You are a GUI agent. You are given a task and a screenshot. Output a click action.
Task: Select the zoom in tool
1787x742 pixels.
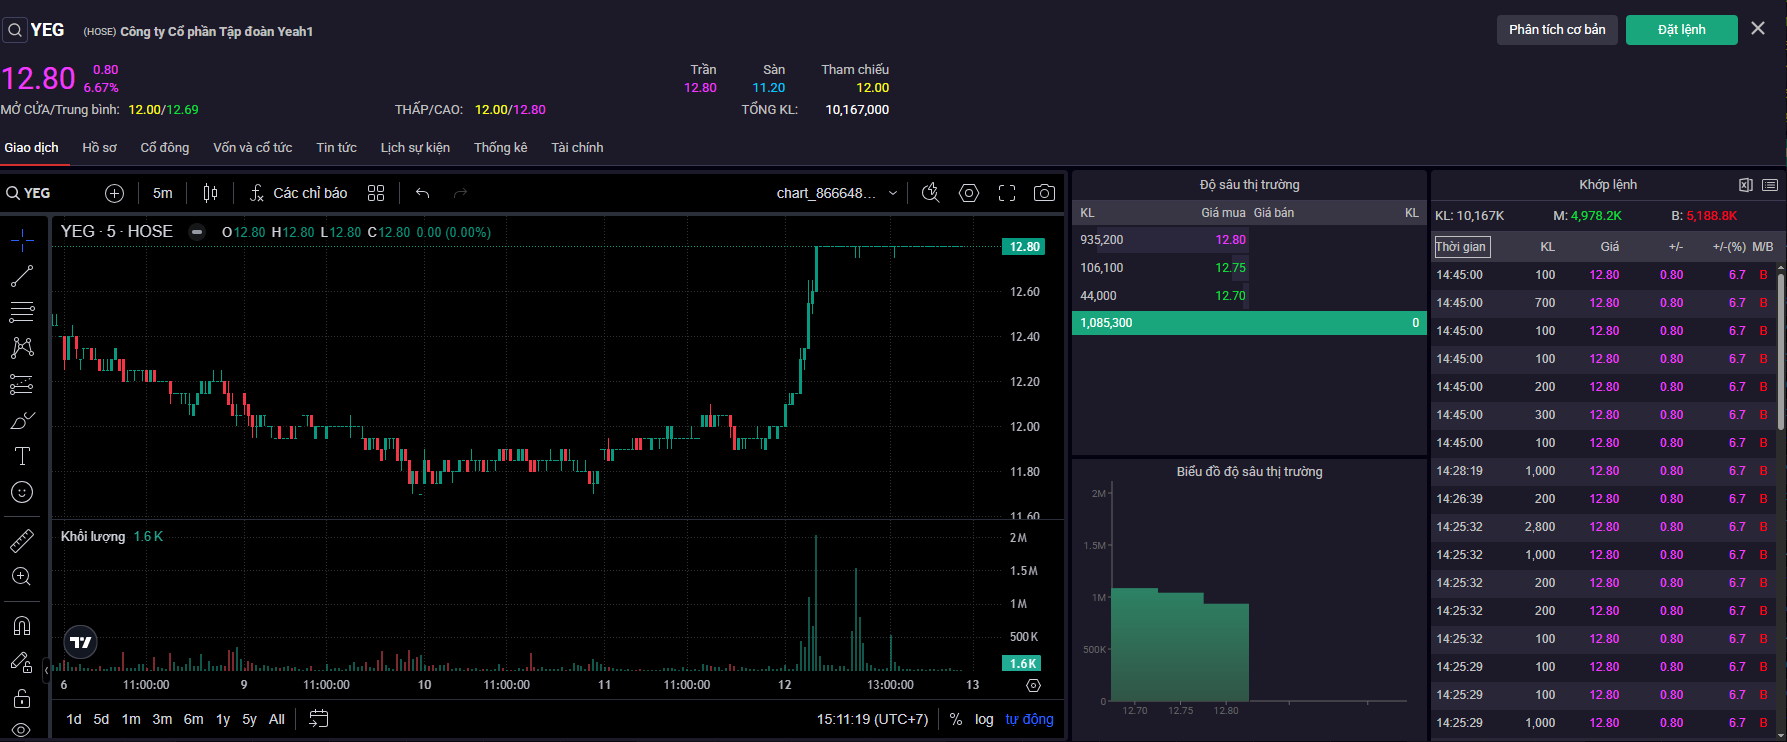(x=22, y=577)
